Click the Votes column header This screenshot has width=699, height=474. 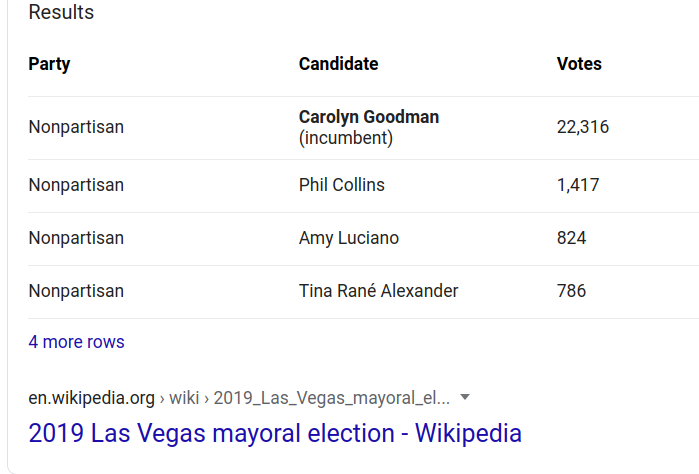(579, 64)
